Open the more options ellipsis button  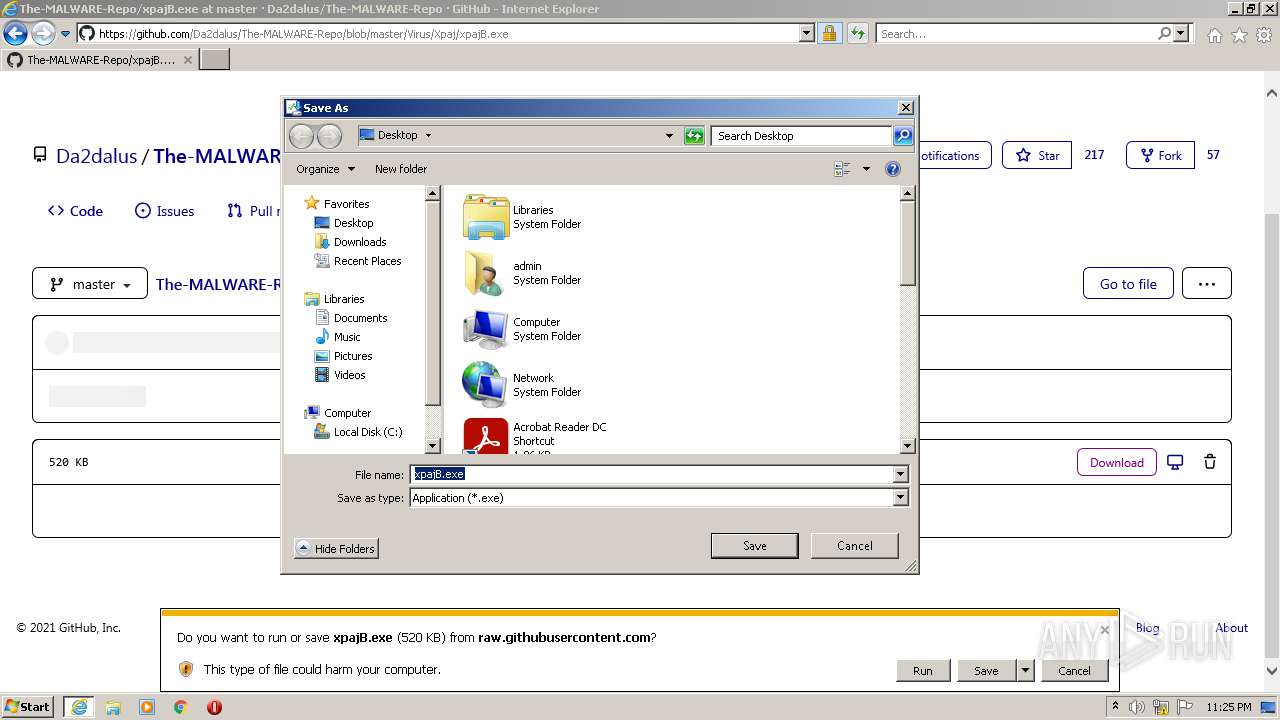pyautogui.click(x=1207, y=284)
